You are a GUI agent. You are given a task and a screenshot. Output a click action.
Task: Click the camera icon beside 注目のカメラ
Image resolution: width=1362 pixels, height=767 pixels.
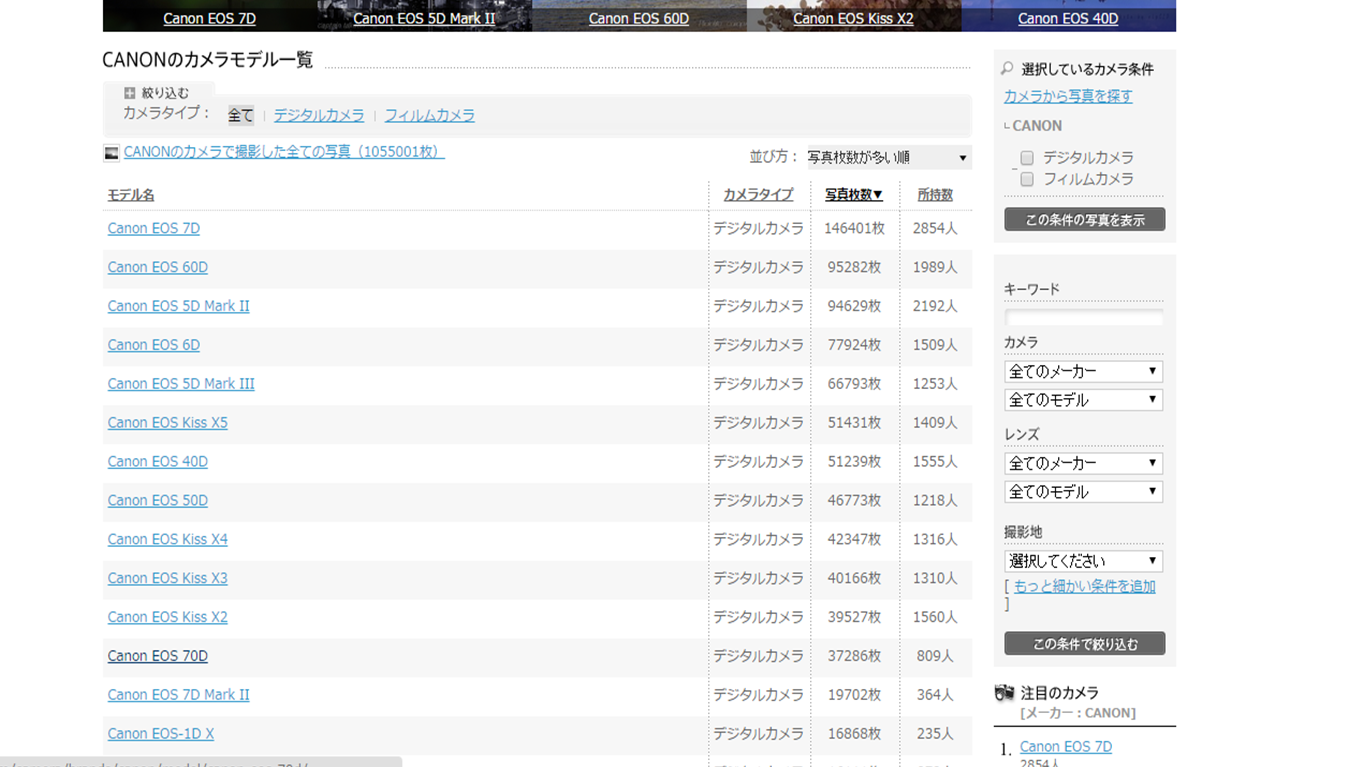click(x=1004, y=692)
